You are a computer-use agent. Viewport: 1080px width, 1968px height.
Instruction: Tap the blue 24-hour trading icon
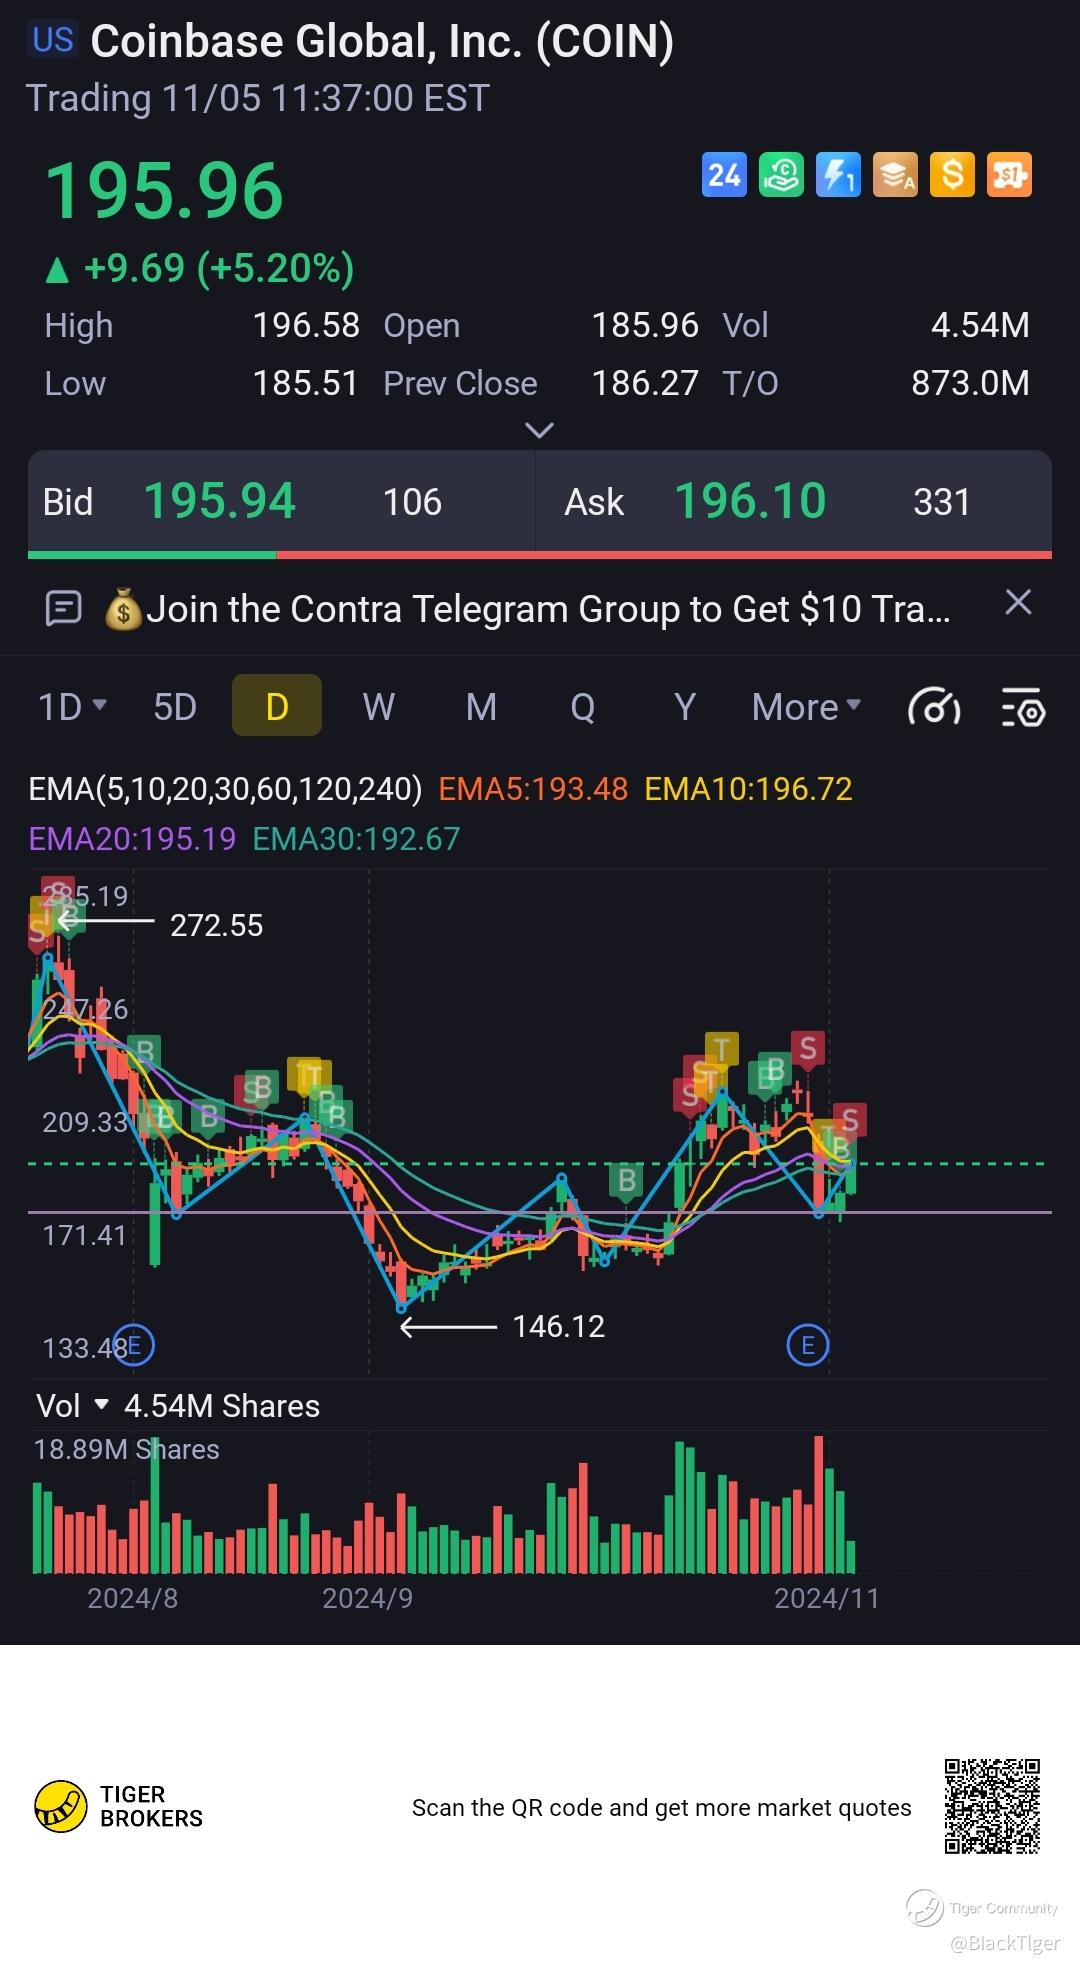coord(724,175)
